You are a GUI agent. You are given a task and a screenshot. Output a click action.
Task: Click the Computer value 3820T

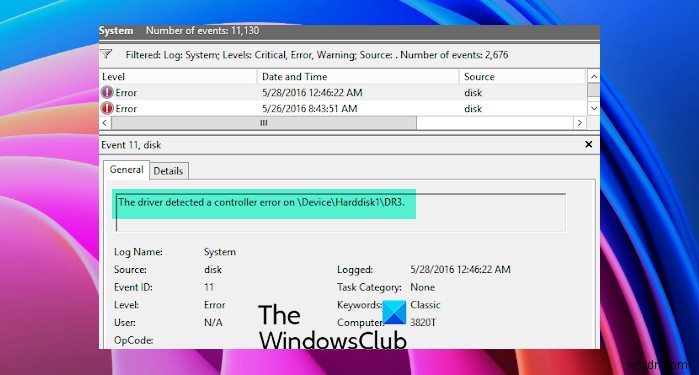pyautogui.click(x=423, y=322)
